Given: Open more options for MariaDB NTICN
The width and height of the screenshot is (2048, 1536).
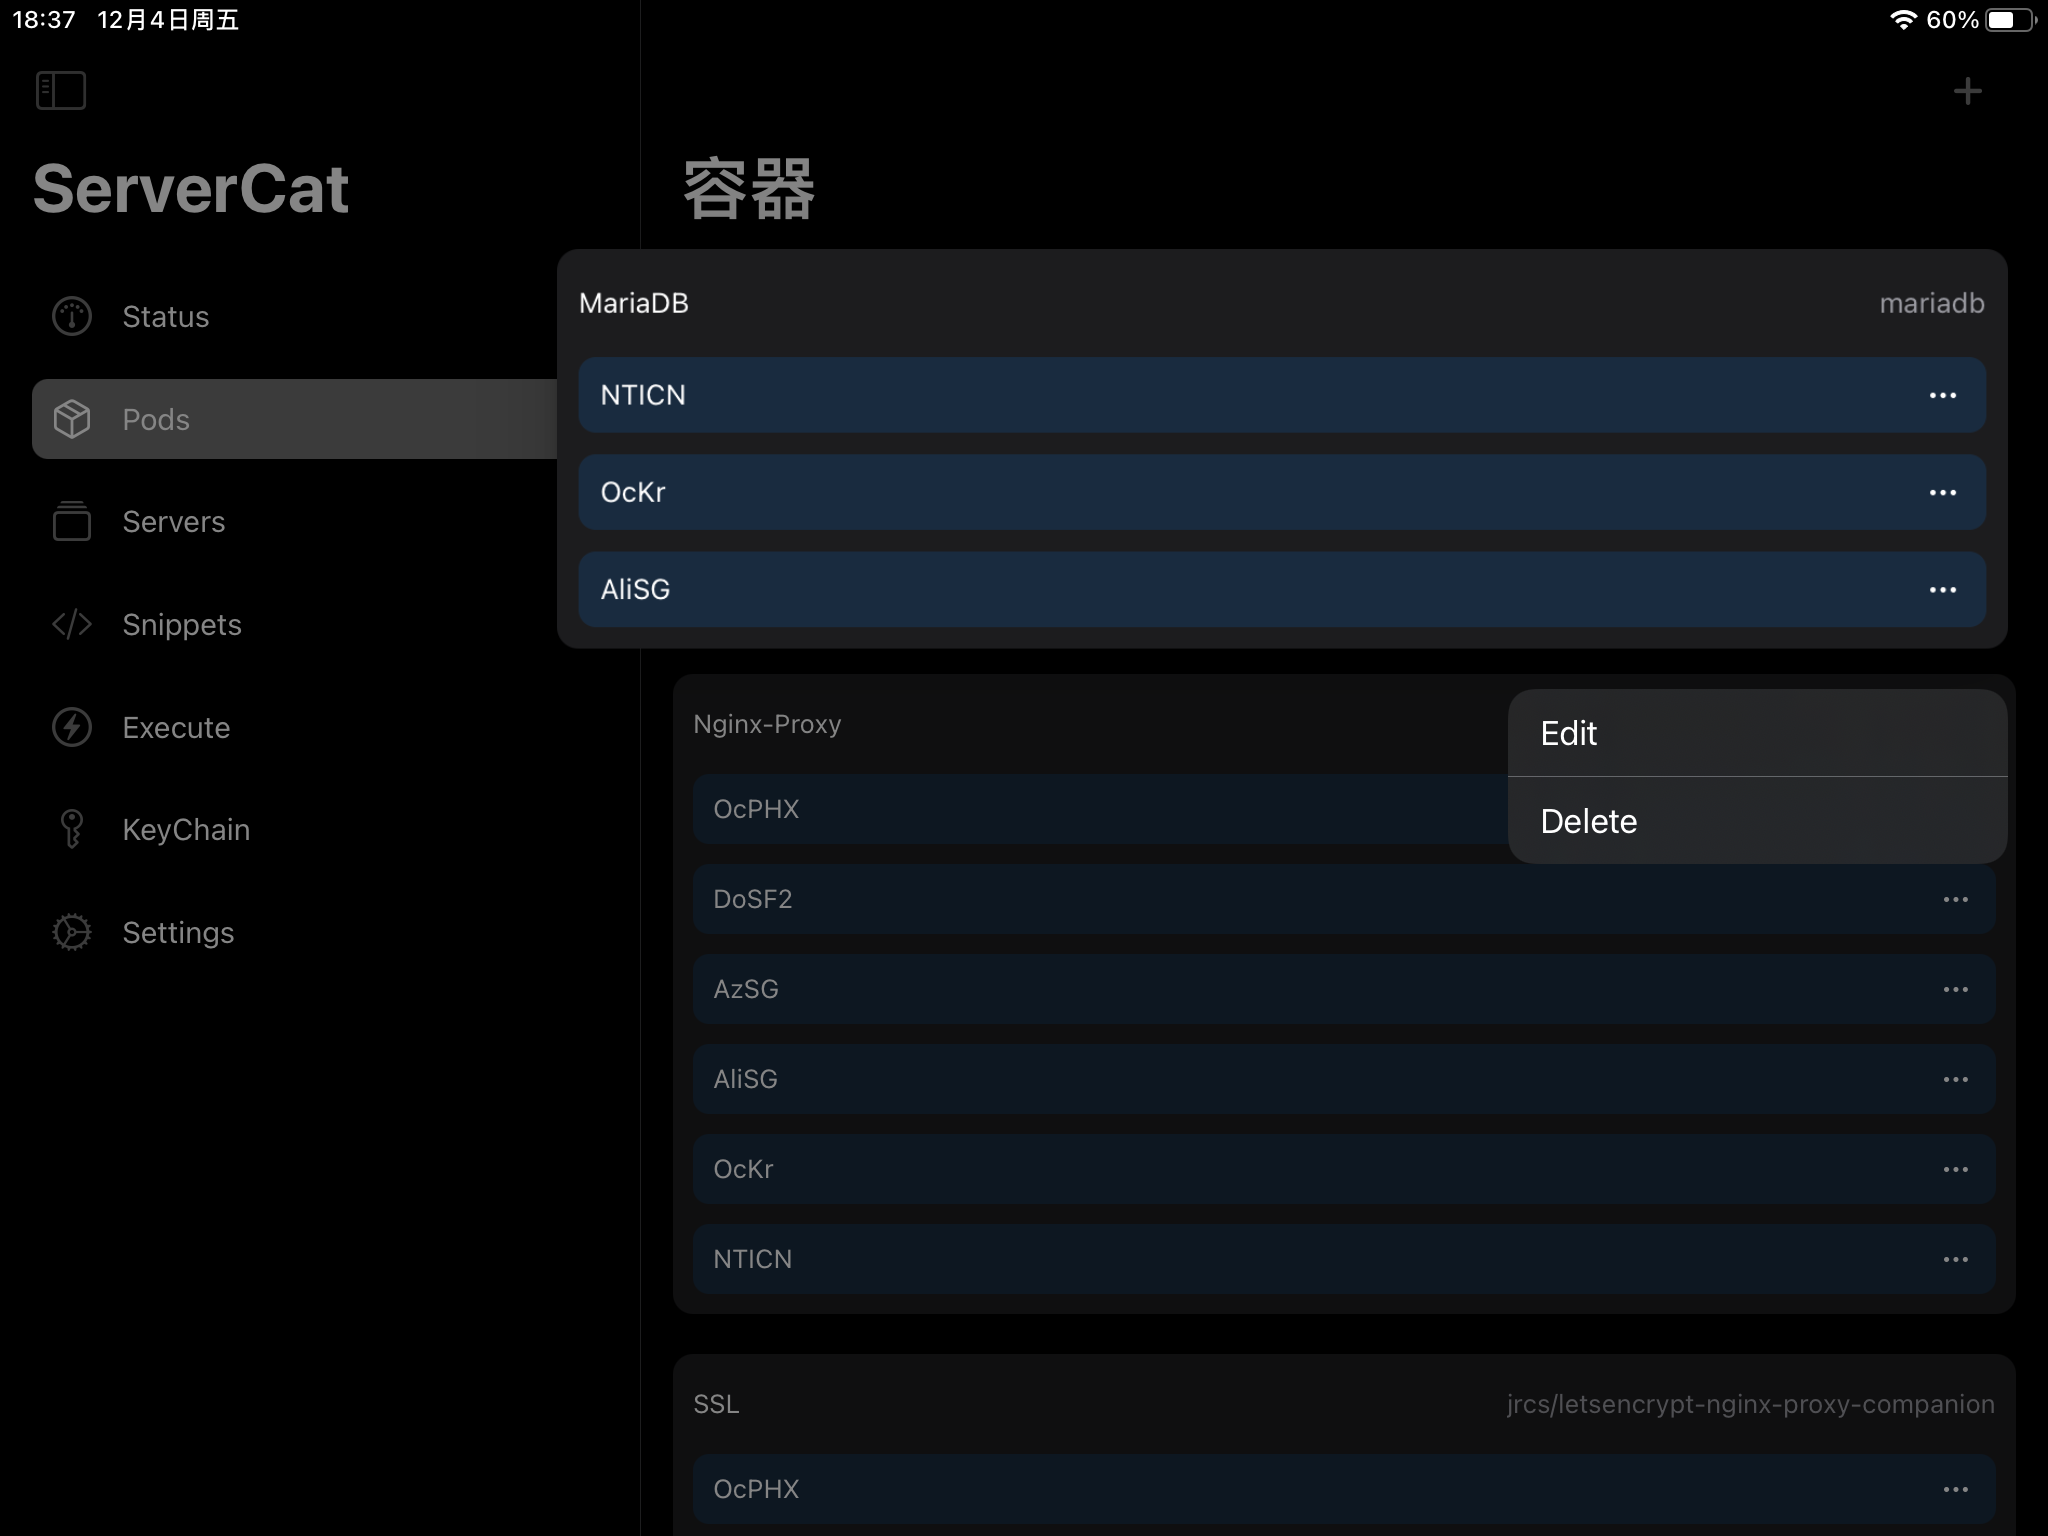Looking at the screenshot, I should (x=1942, y=396).
